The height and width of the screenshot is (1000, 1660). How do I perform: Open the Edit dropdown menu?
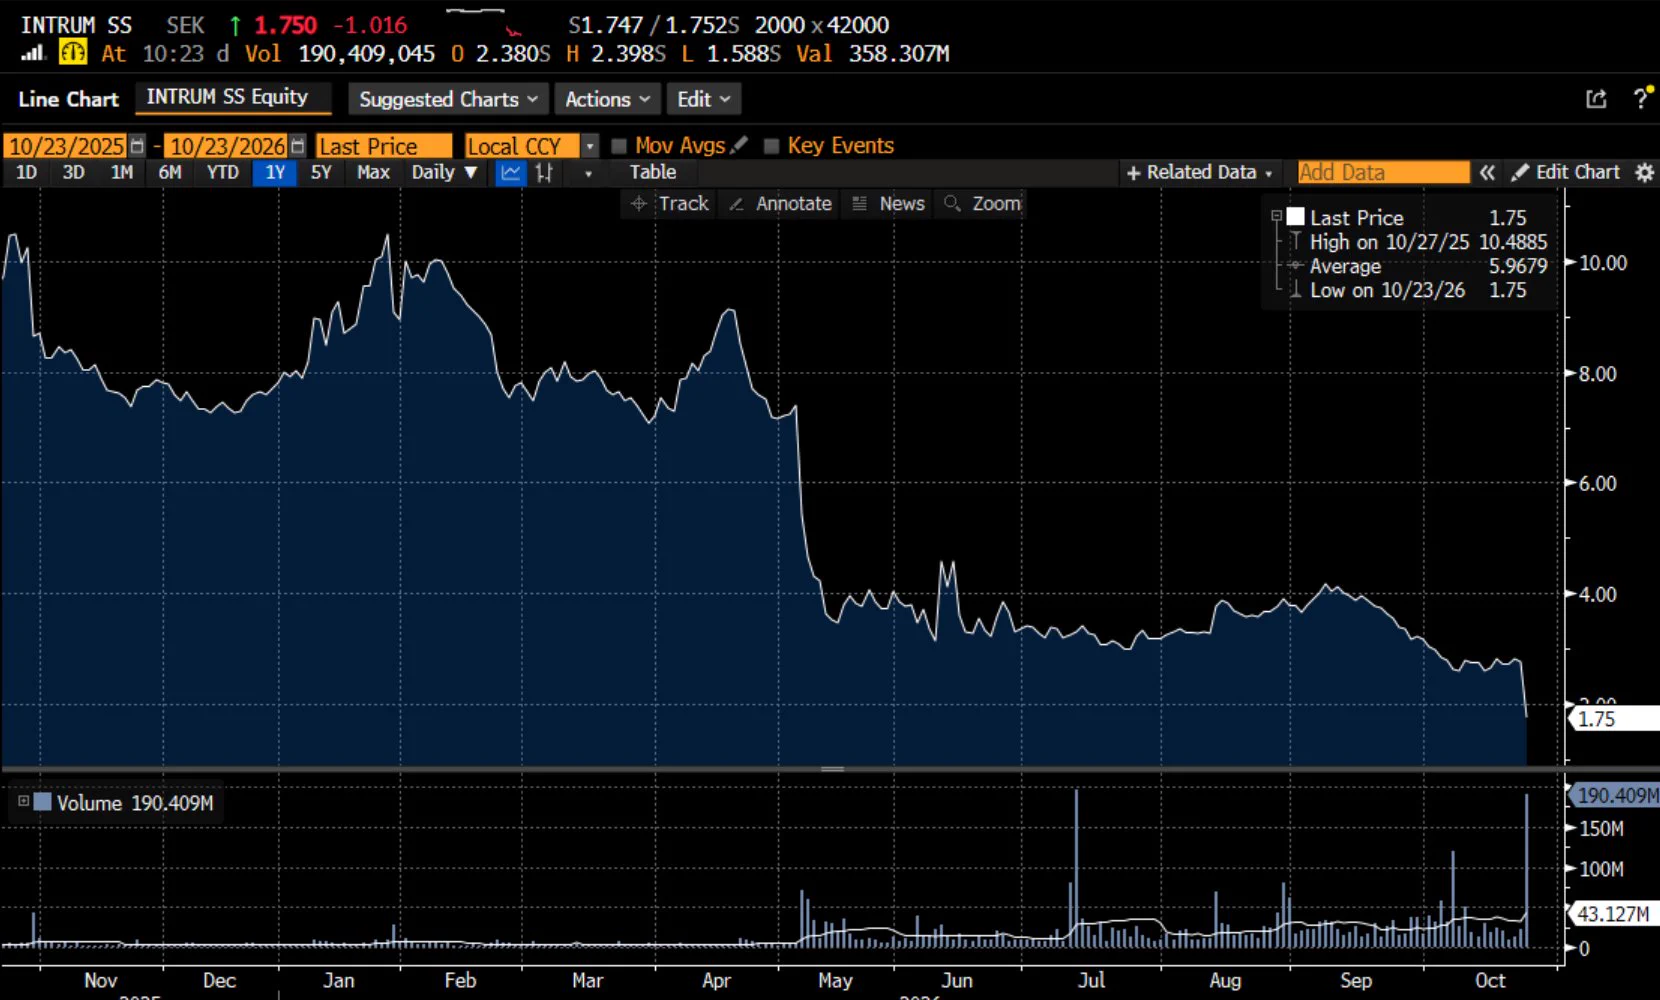703,99
